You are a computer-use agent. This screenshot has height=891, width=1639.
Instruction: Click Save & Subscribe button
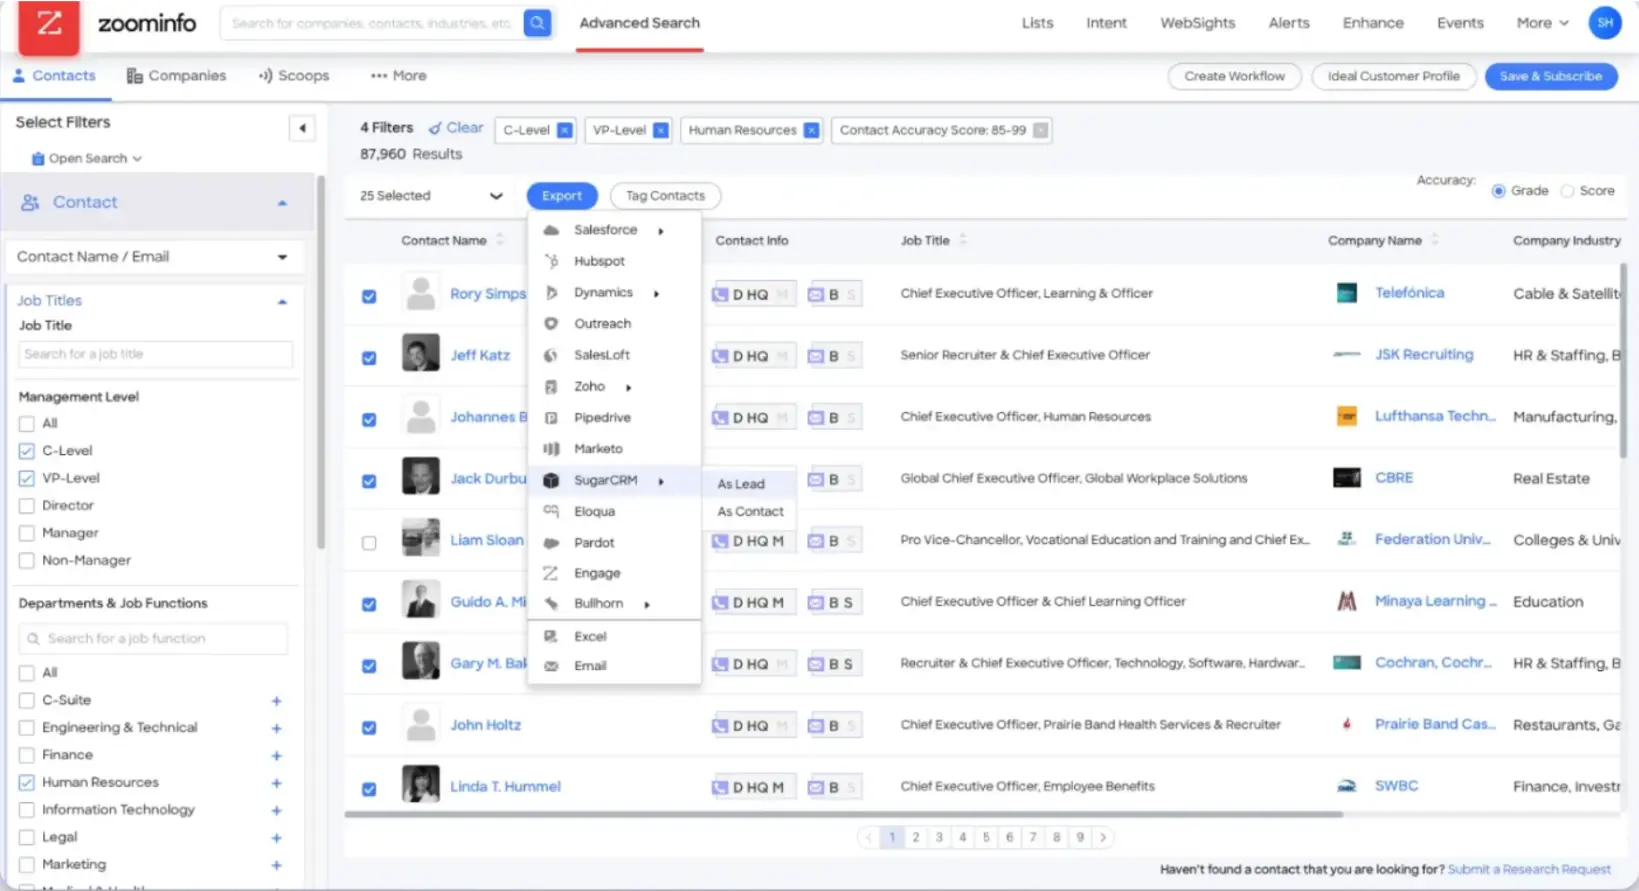pos(1551,76)
